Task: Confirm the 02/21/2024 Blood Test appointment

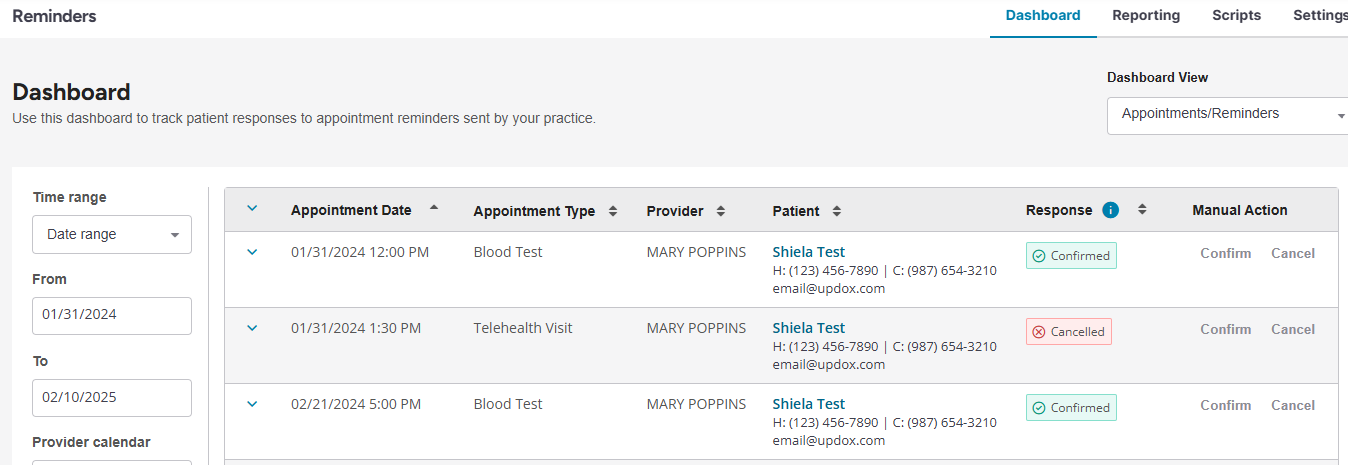Action: coord(1225,406)
